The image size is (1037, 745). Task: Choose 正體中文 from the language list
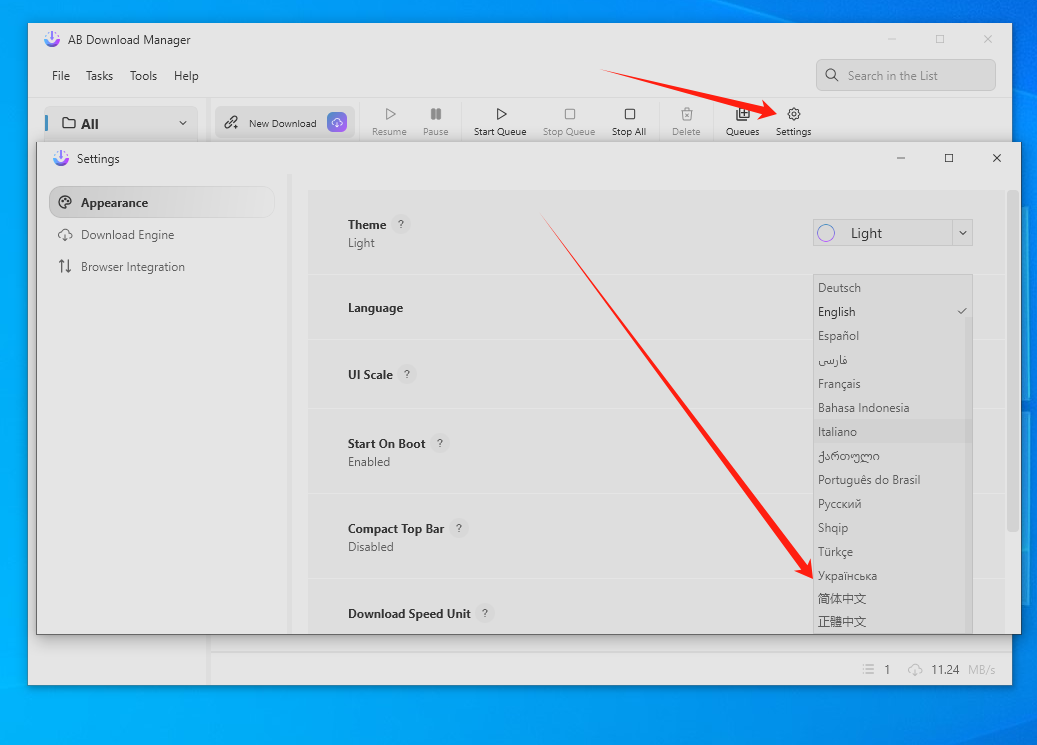pyautogui.click(x=889, y=622)
